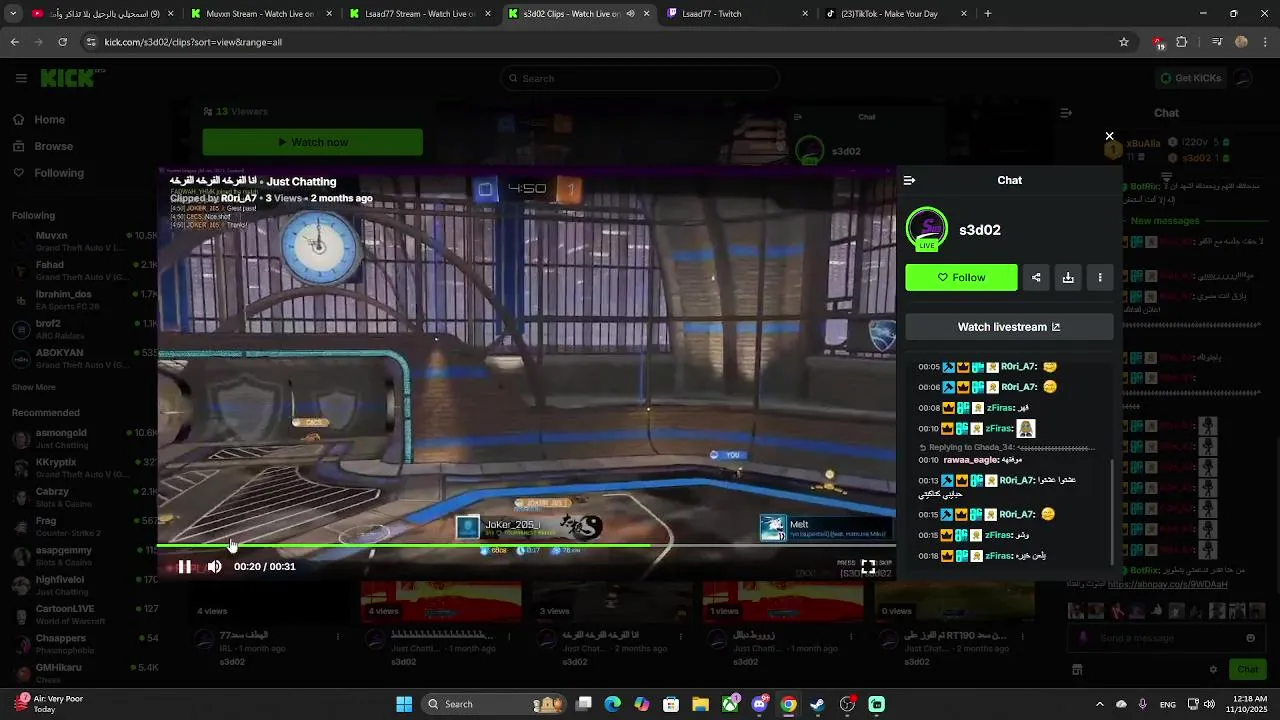Click the address bar URL
Viewport: 1280px width, 720px height.
click(193, 42)
